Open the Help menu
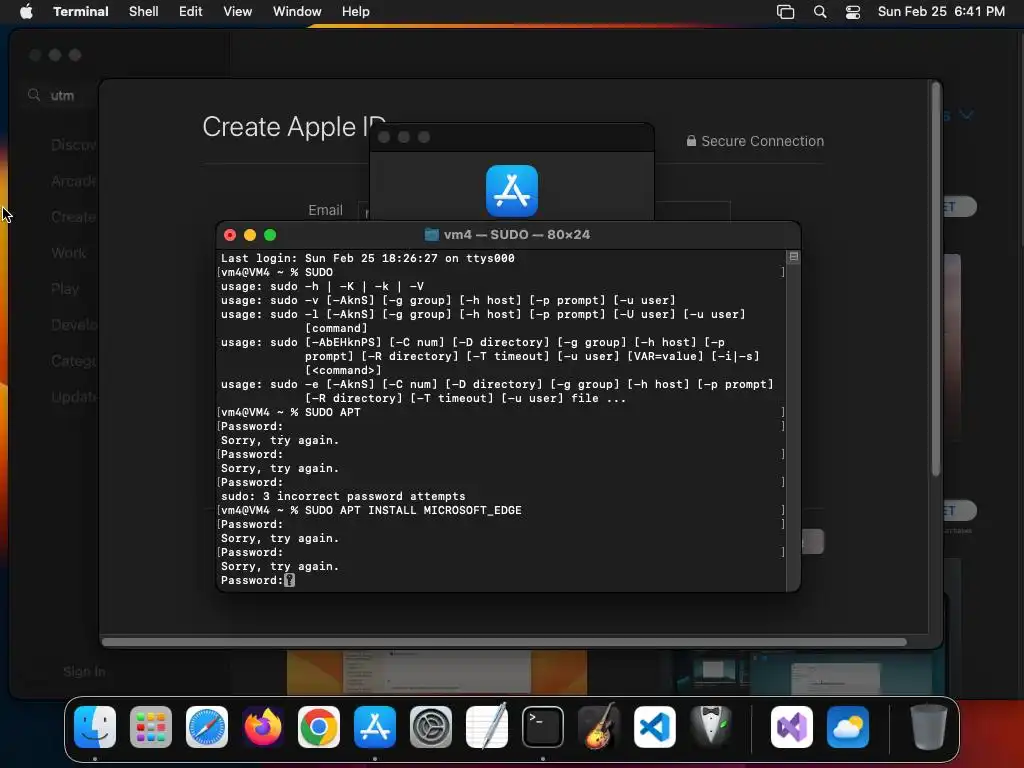The width and height of the screenshot is (1024, 768). tap(356, 12)
